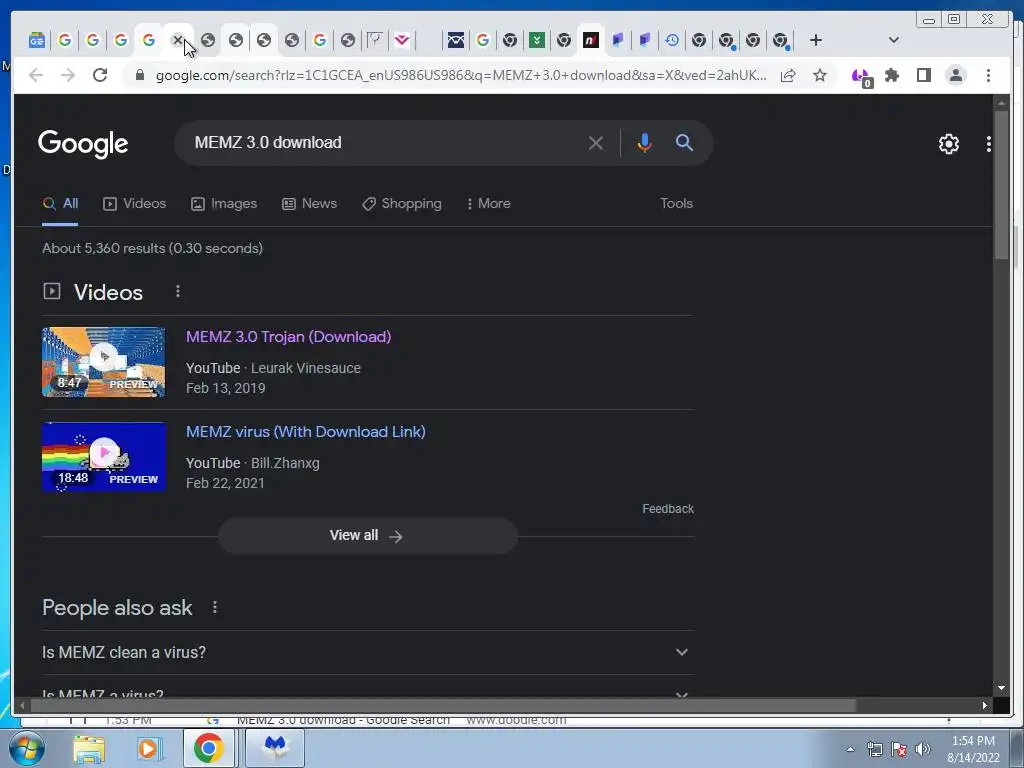Click the vertical scrollbar down arrow
Screen dimensions: 1024x768
[1001, 688]
